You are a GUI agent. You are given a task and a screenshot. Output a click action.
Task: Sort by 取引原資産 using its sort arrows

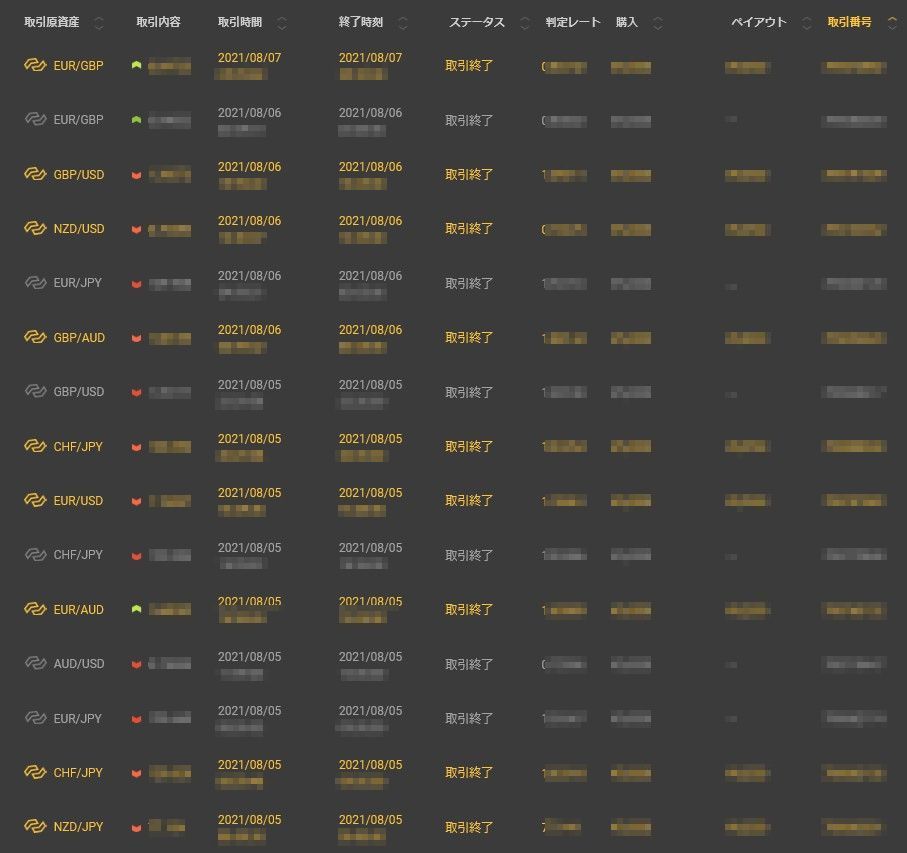tap(119, 23)
